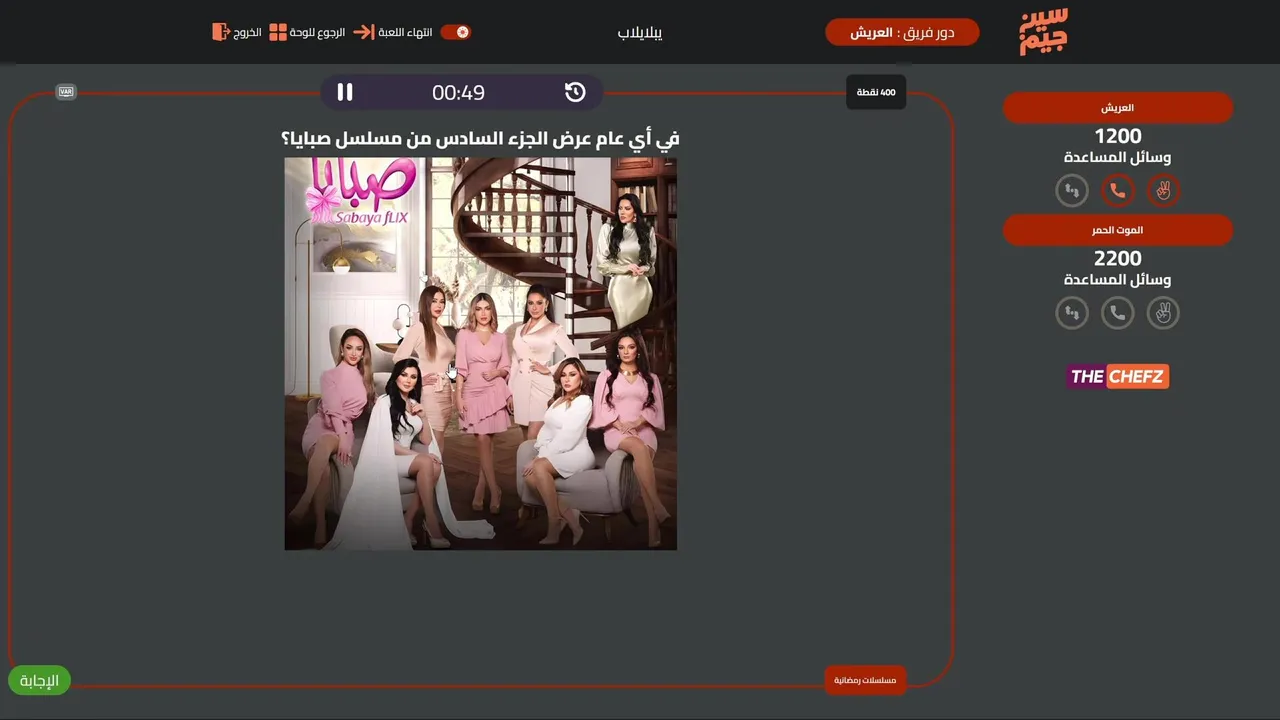Select the الموت الحمر team name bar
The width and height of the screenshot is (1280, 720).
click(x=1118, y=230)
